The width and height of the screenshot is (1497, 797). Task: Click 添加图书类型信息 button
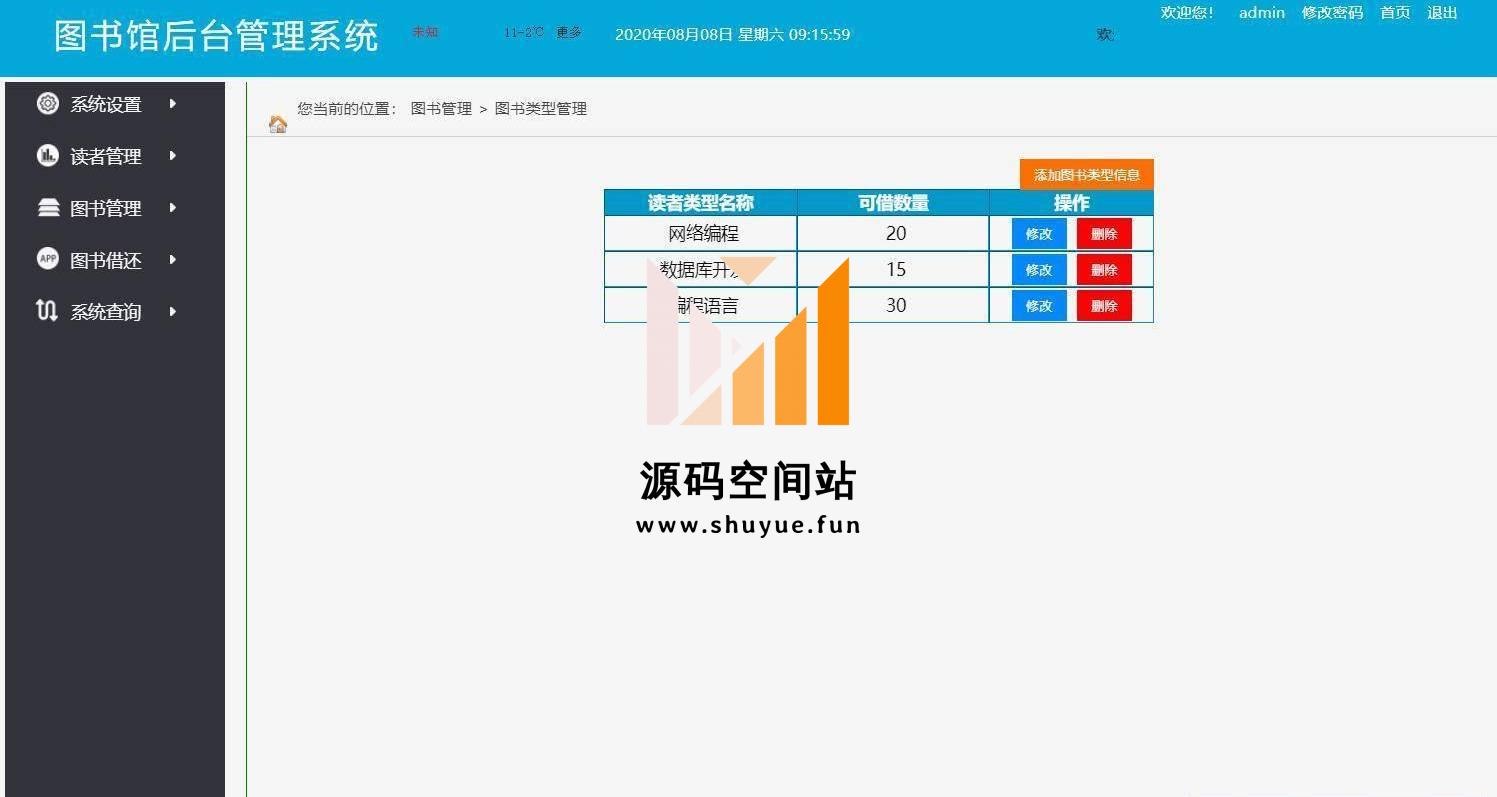1087,175
